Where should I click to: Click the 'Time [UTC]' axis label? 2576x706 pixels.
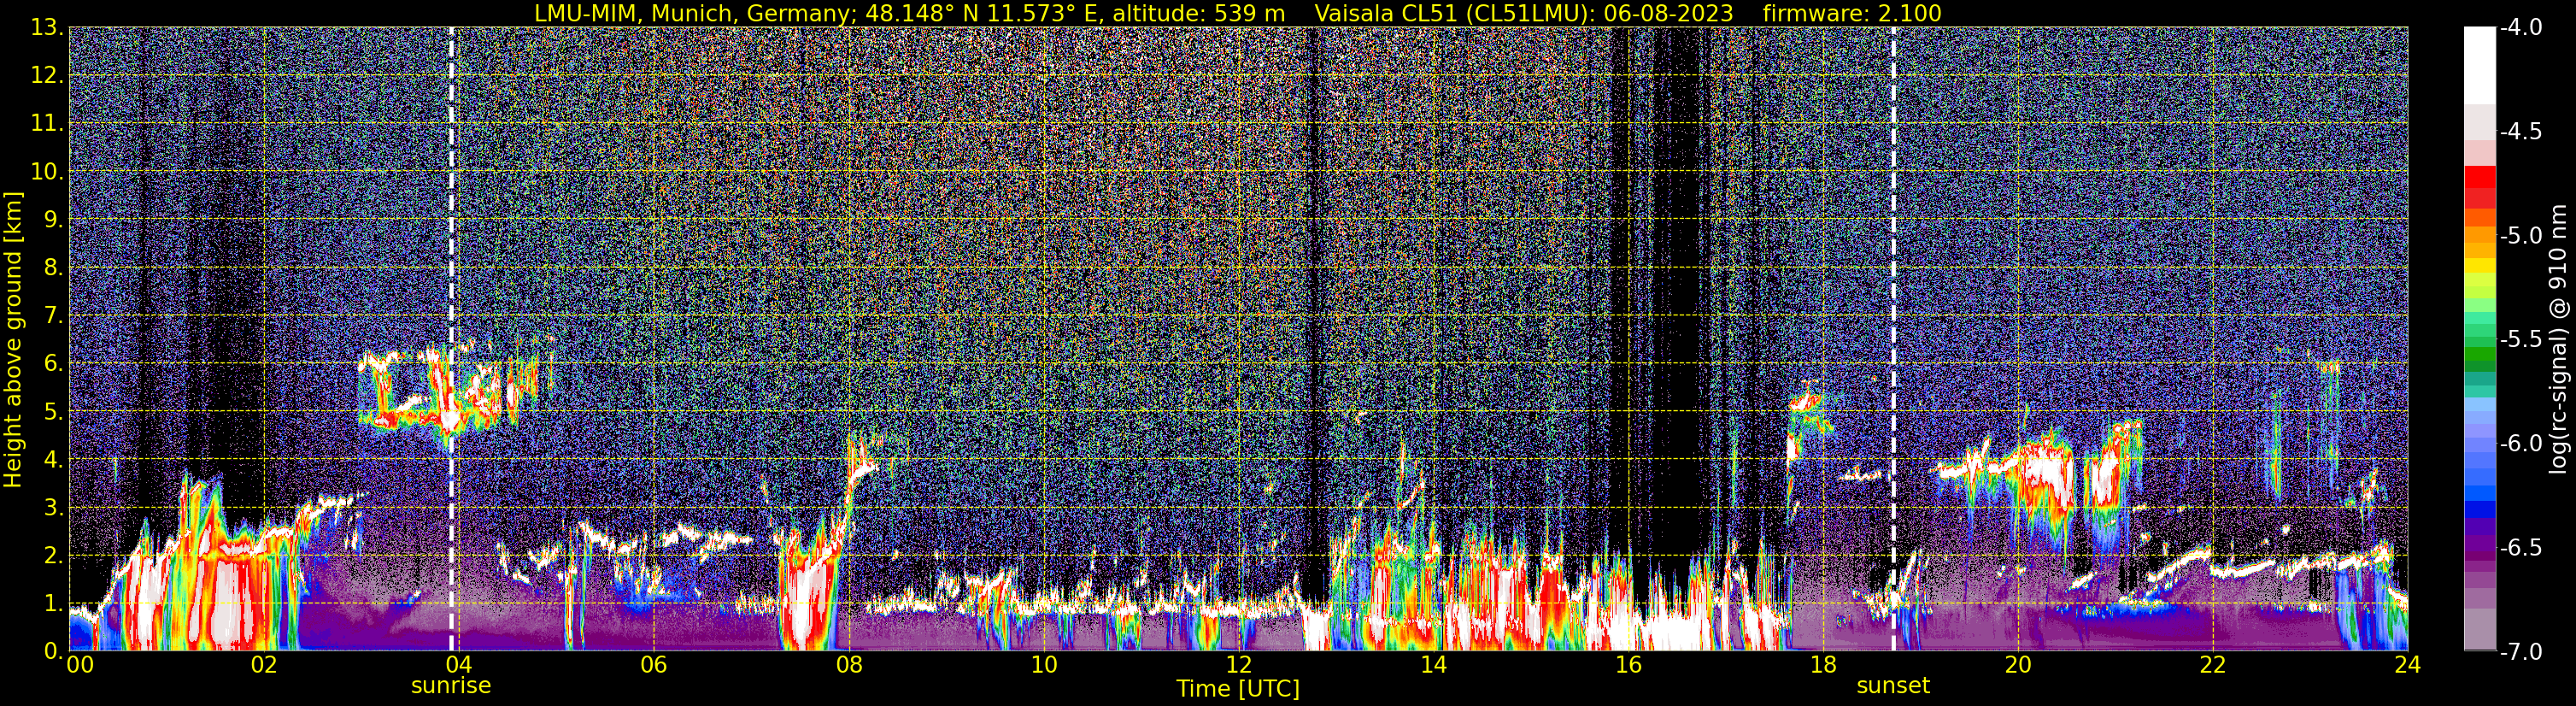[x=1238, y=689]
